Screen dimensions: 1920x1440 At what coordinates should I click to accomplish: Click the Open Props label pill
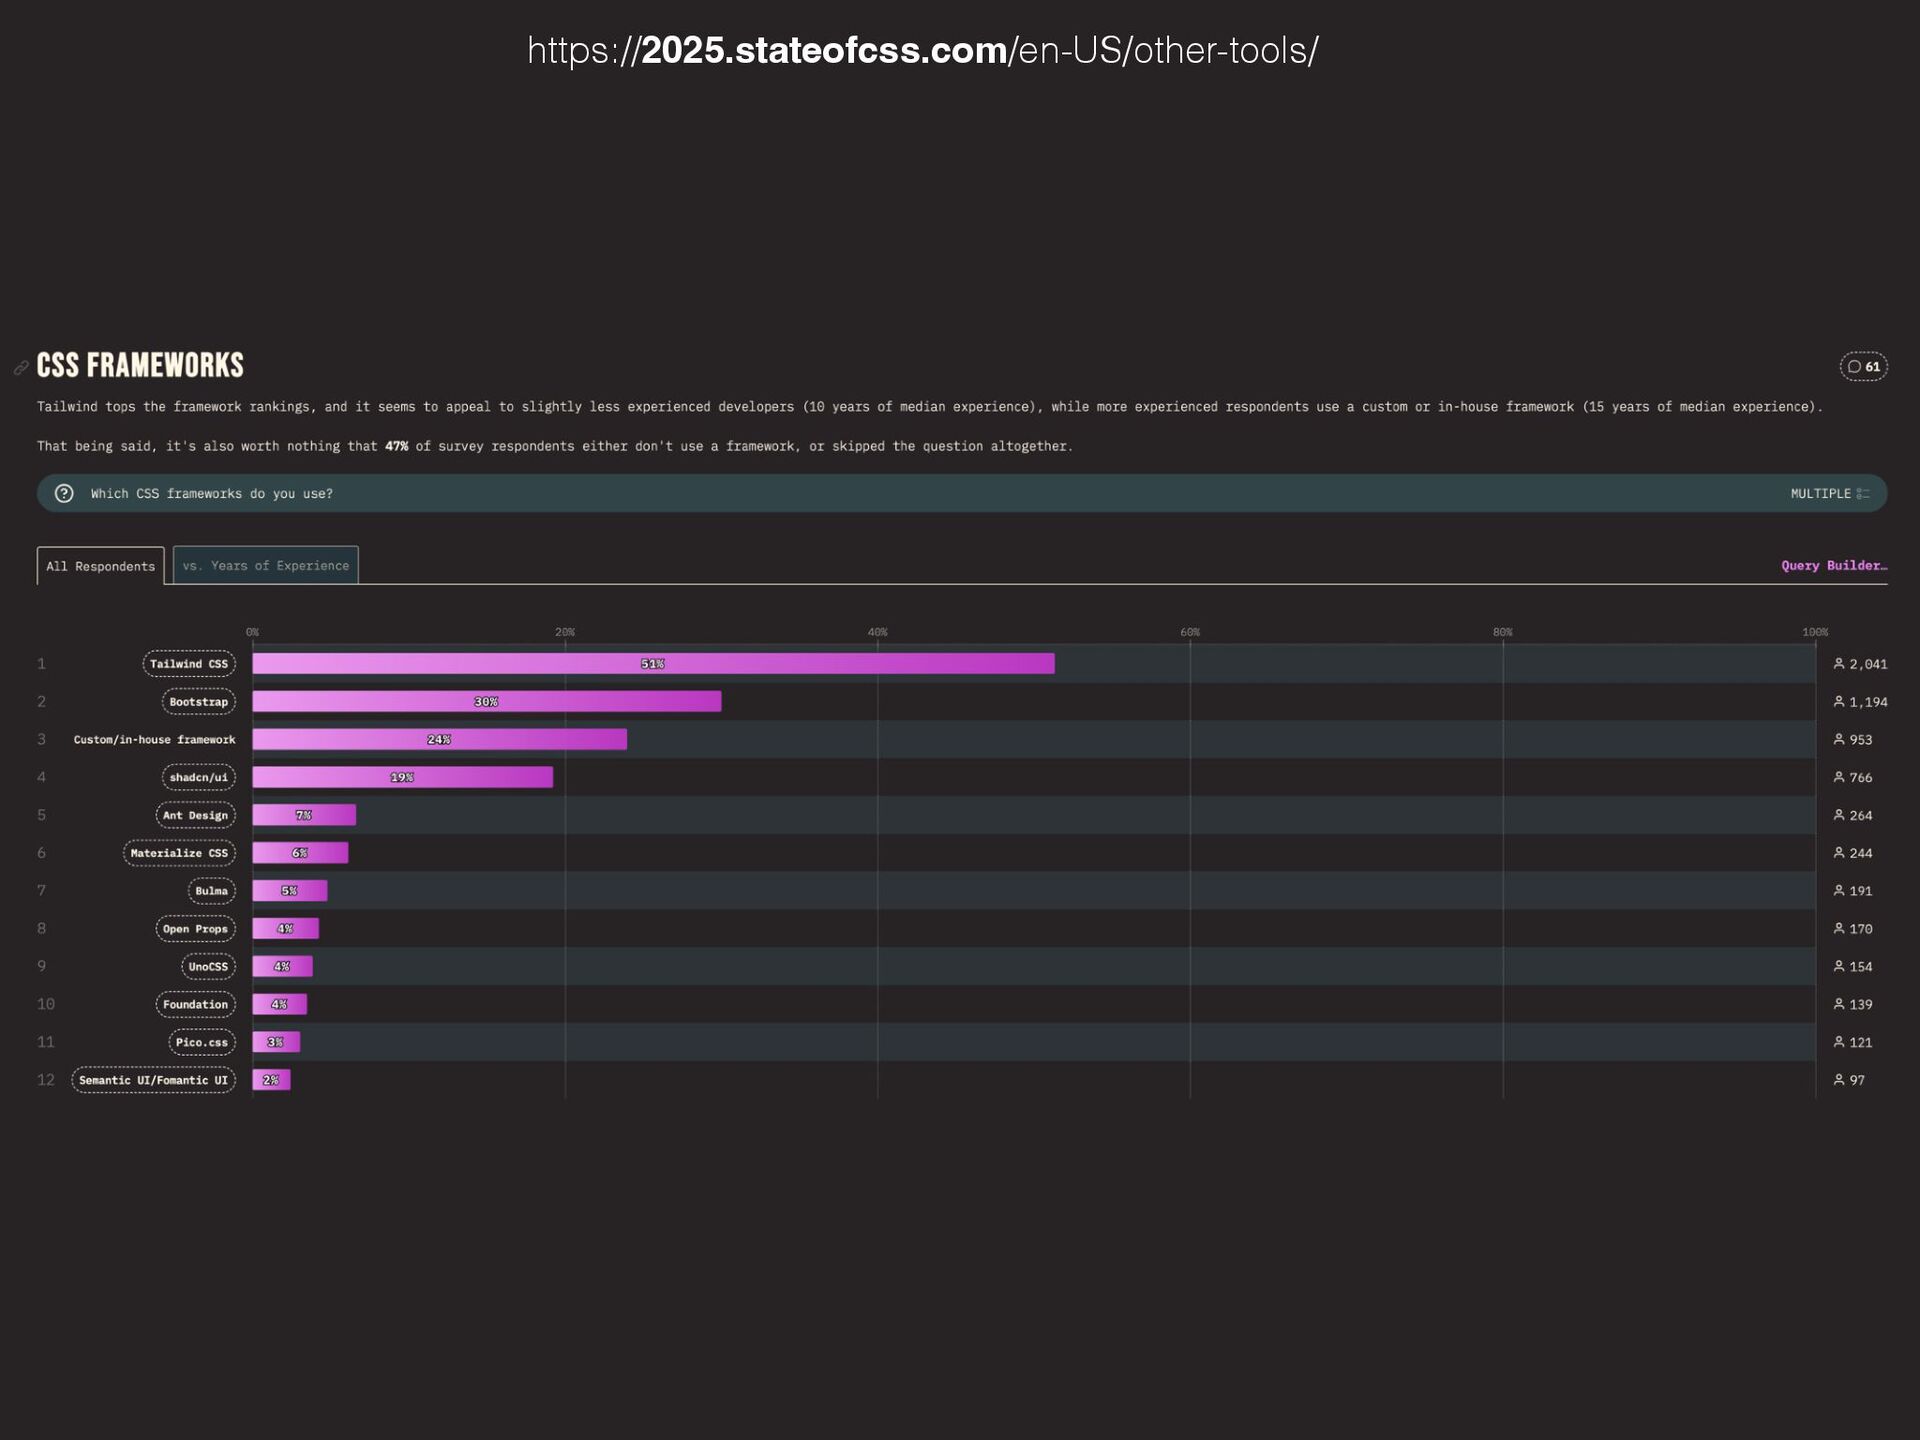(195, 929)
